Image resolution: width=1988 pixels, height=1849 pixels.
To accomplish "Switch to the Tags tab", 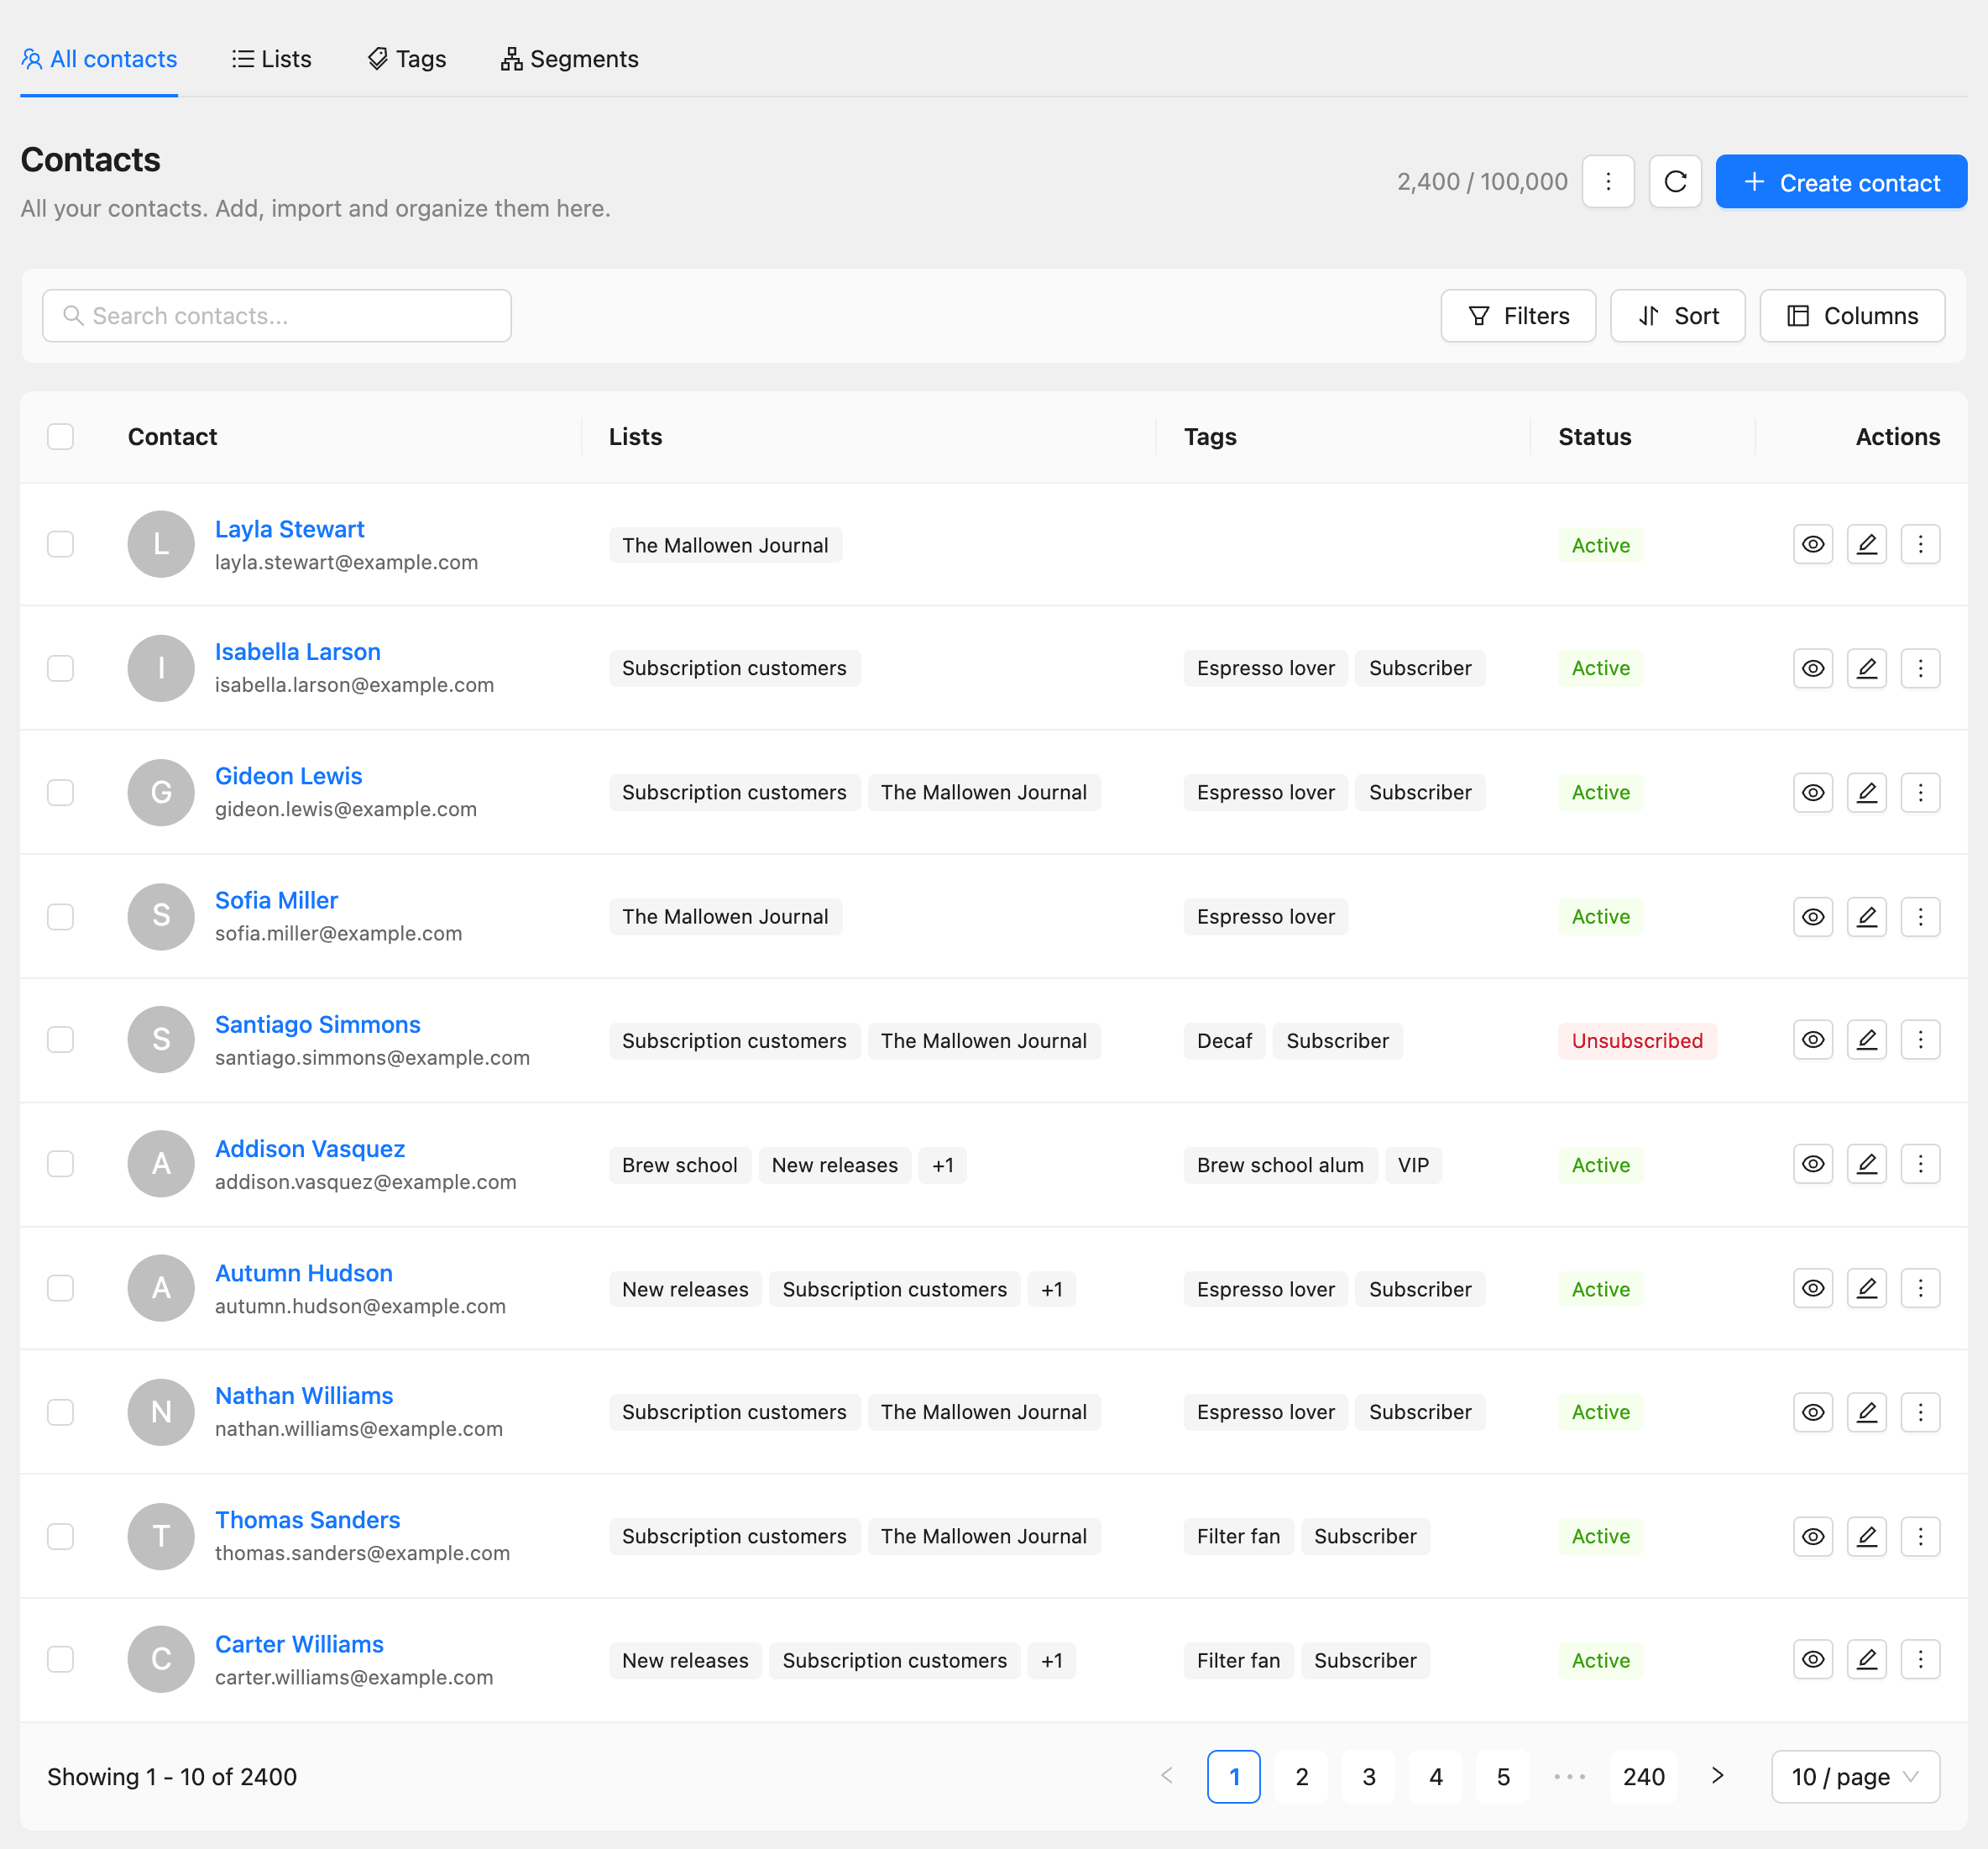I will (406, 59).
